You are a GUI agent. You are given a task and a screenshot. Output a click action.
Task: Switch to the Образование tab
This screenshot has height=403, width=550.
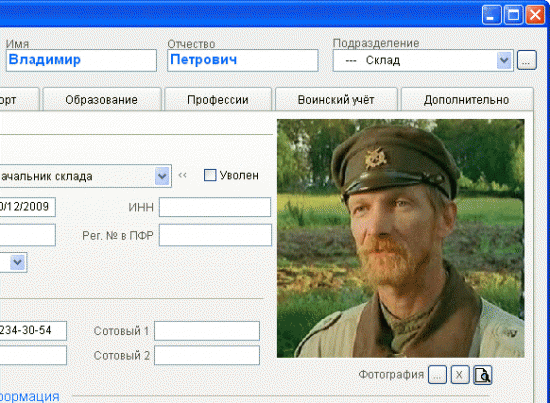101,100
